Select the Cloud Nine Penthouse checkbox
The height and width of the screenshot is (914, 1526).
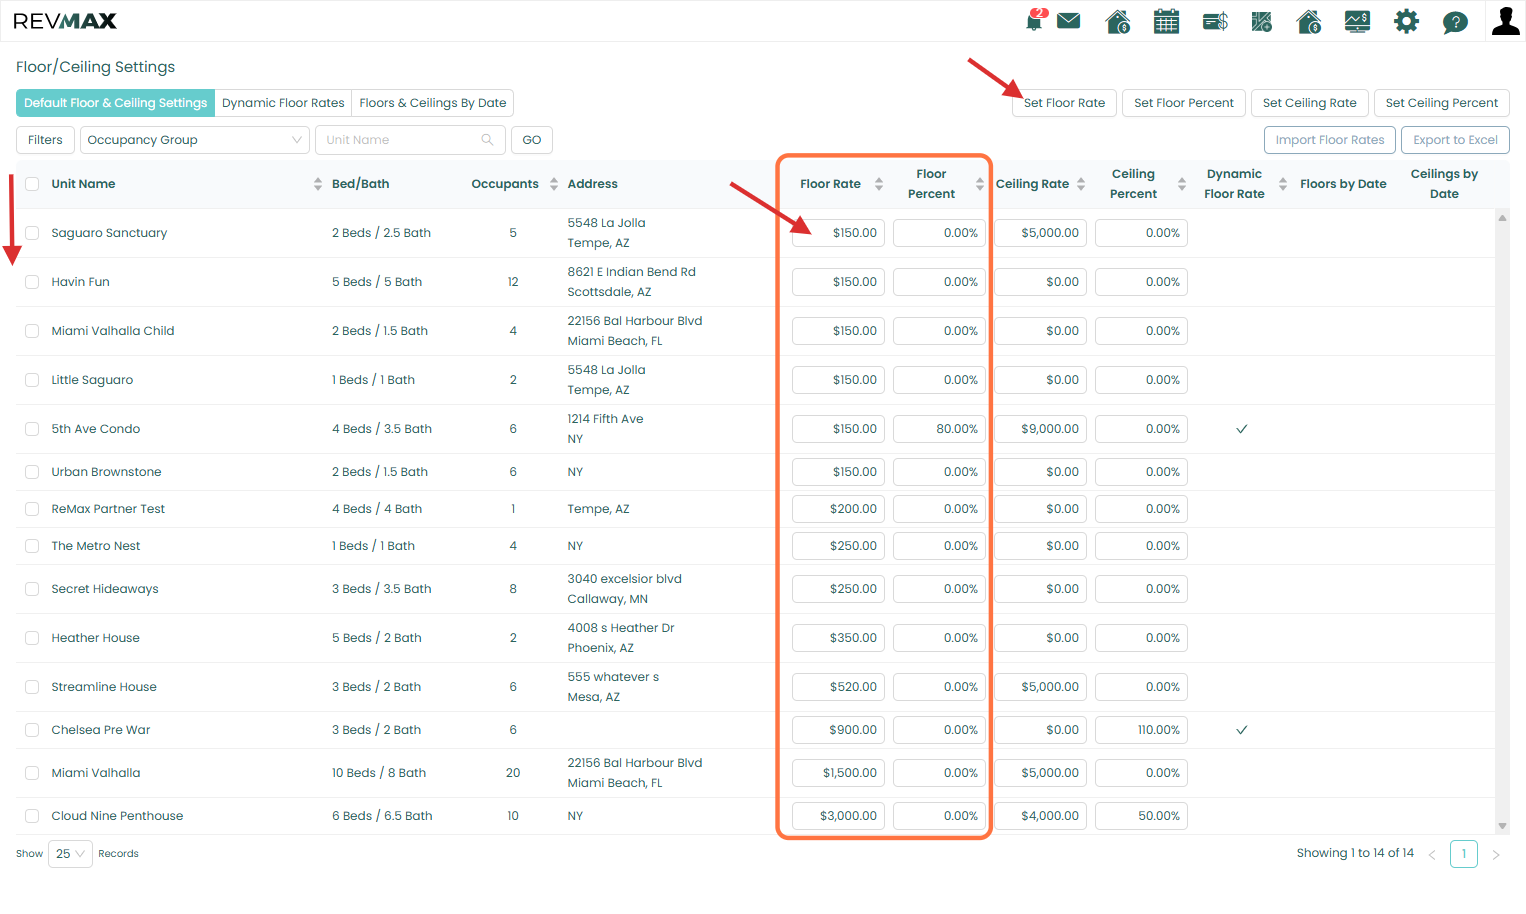click(x=32, y=816)
